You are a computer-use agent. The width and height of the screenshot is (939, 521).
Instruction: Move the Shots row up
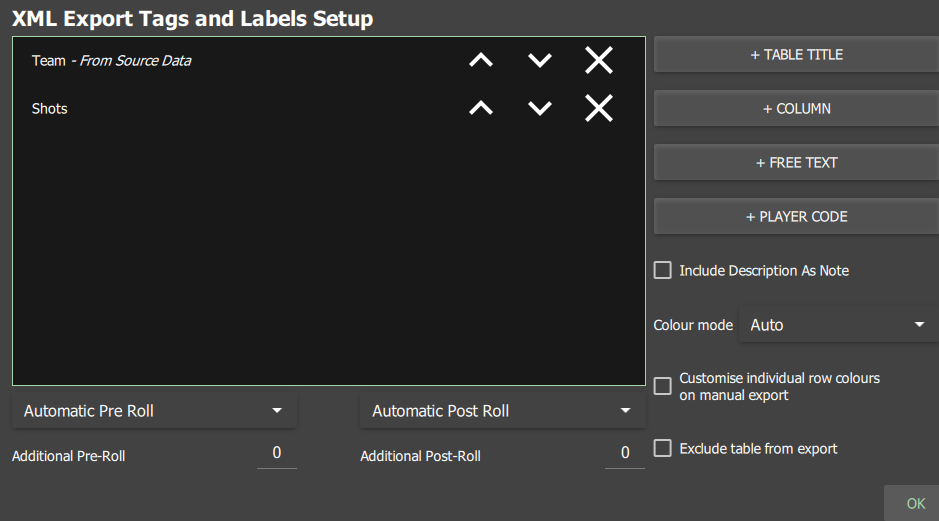[x=481, y=108]
